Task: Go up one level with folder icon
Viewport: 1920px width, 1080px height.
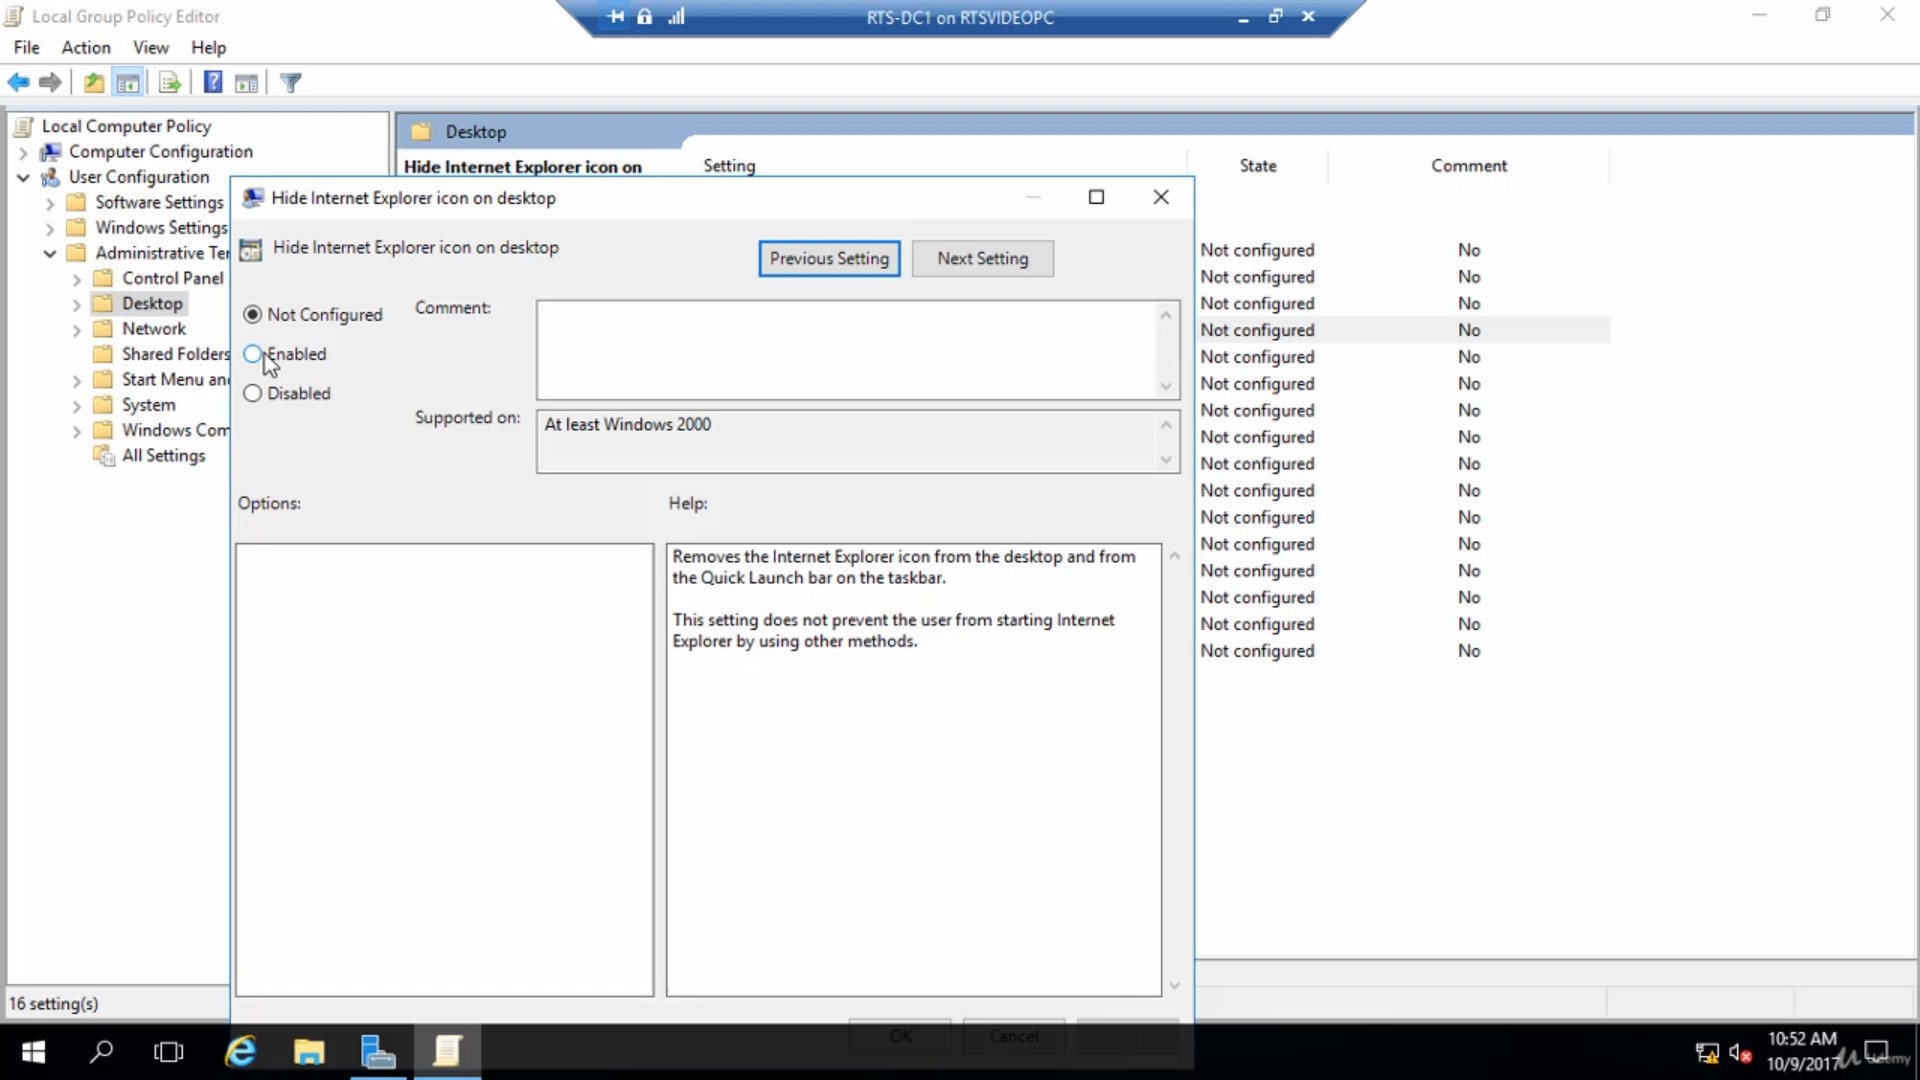Action: [94, 83]
